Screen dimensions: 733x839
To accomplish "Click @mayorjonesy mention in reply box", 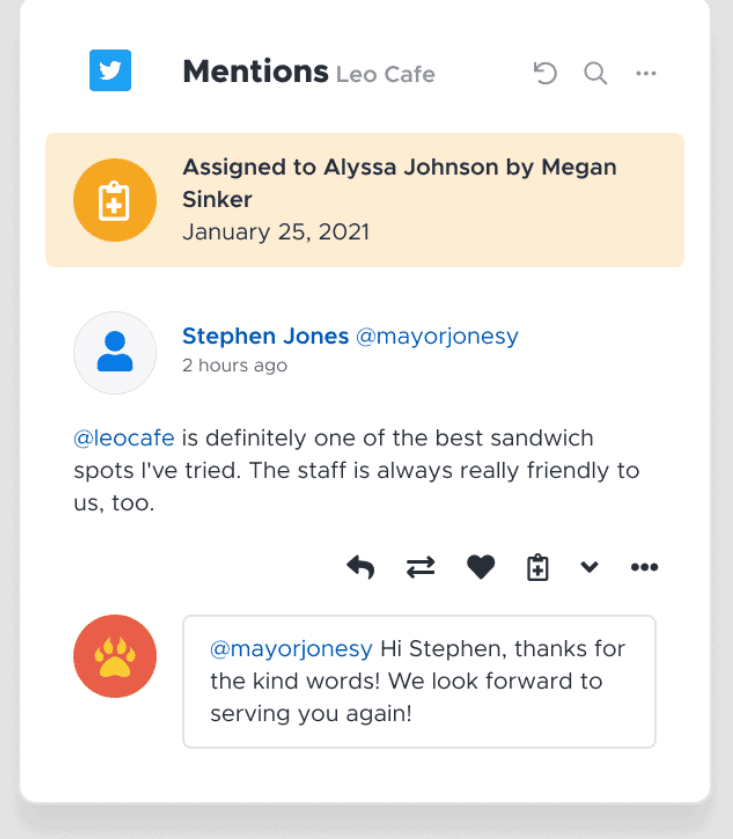I will pyautogui.click(x=291, y=649).
